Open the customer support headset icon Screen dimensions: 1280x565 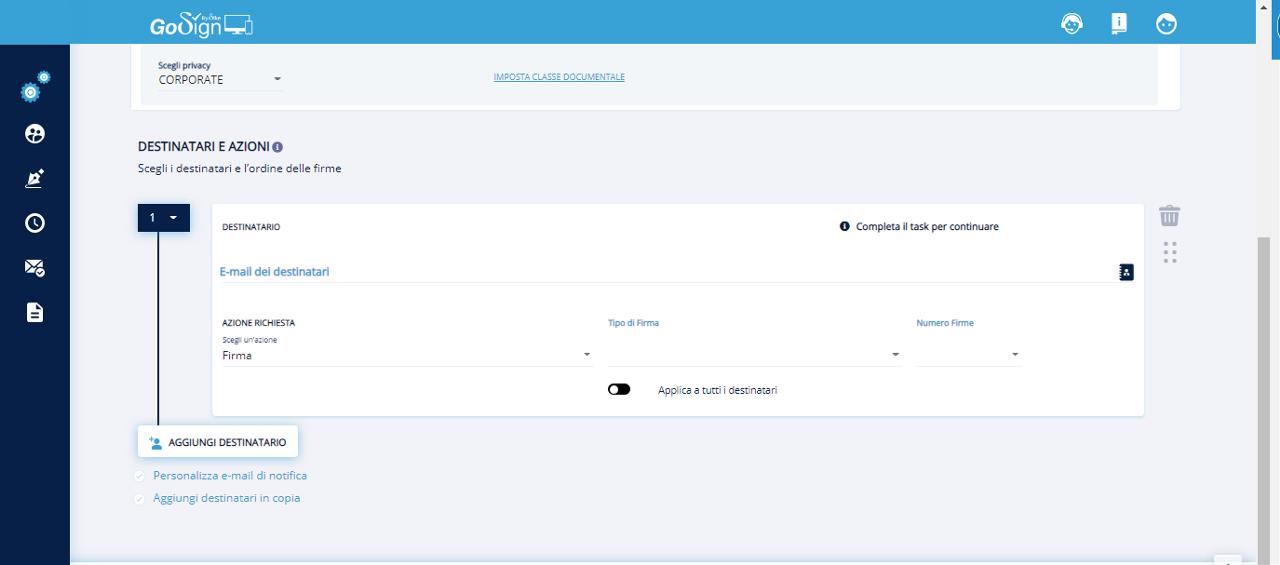(x=1072, y=24)
